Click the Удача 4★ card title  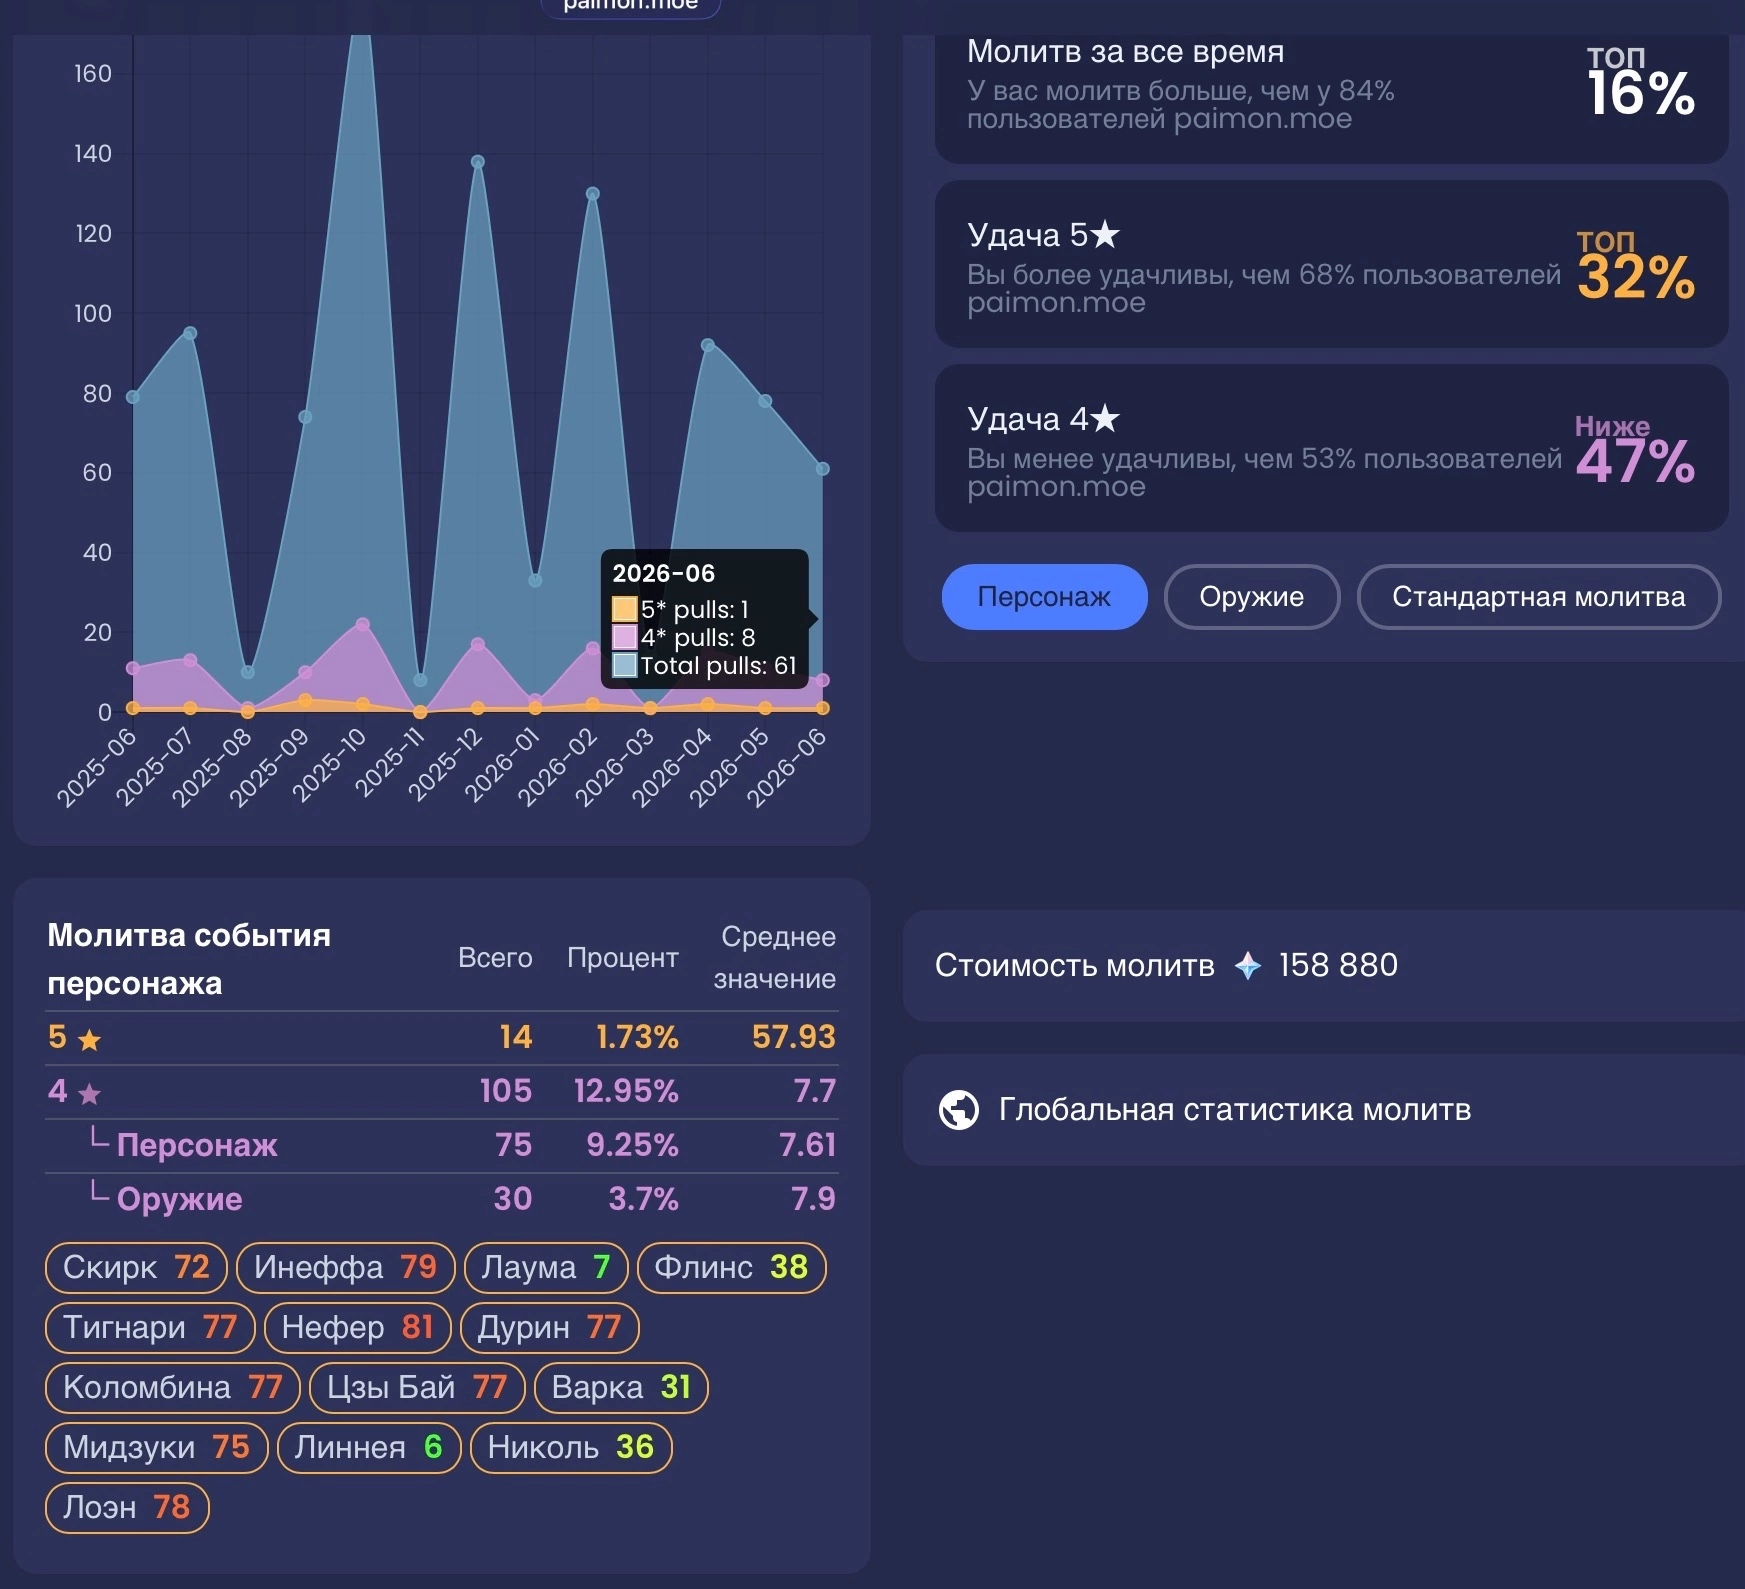[1043, 419]
